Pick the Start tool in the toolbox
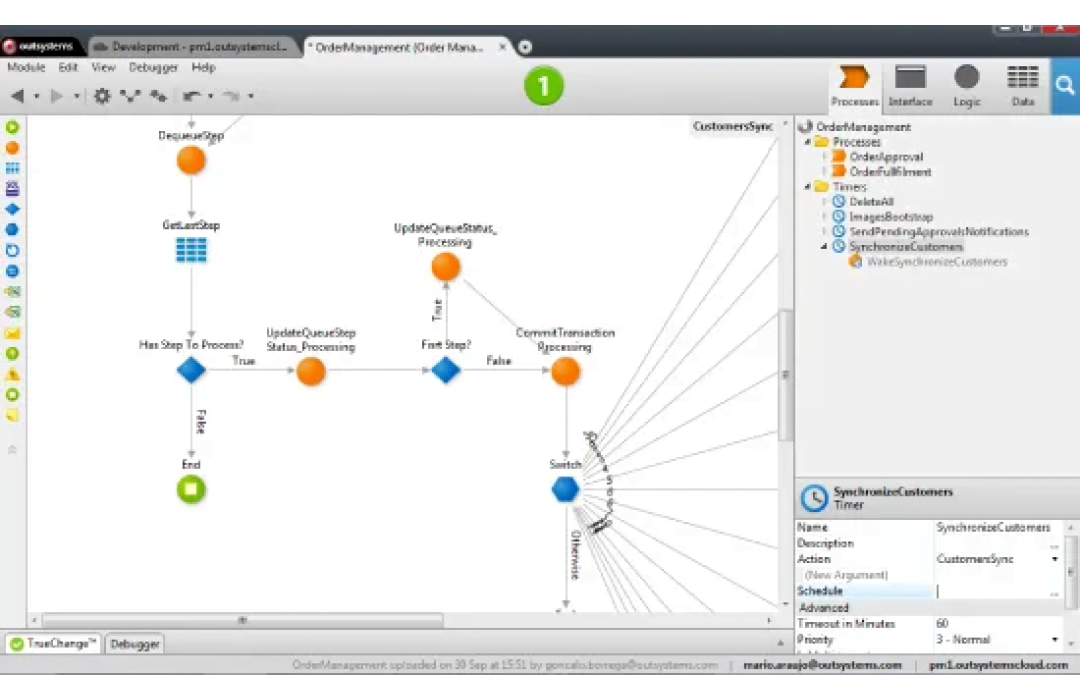Viewport: 1080px width, 700px height. [x=12, y=127]
